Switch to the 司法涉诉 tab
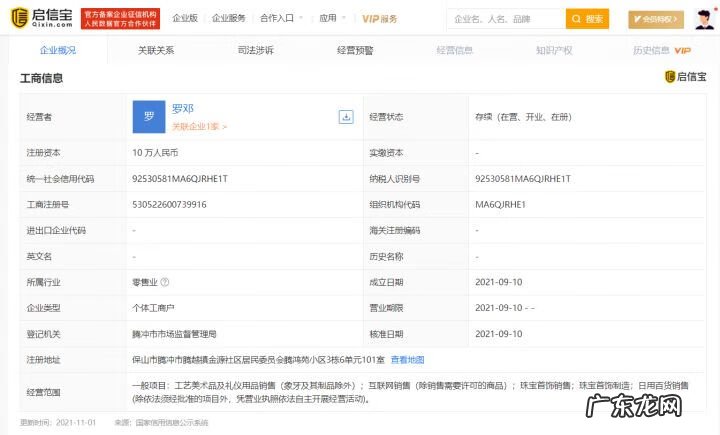The image size is (720, 435). pos(256,50)
